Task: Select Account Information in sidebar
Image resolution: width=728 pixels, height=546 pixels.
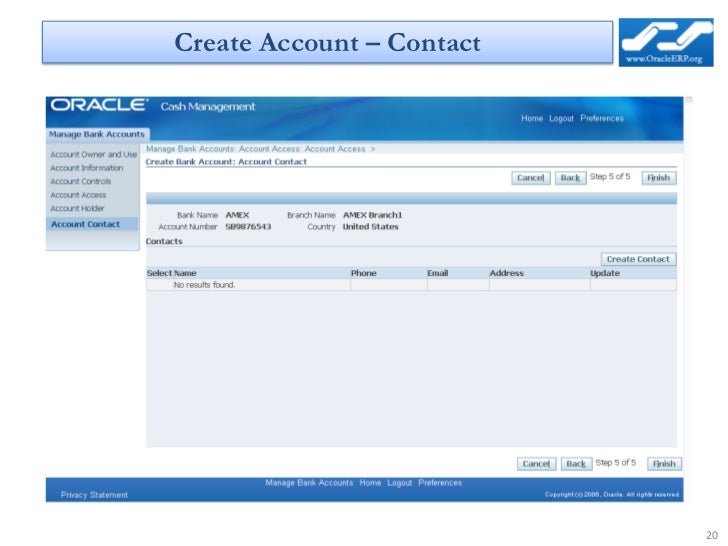Action: 87,168
